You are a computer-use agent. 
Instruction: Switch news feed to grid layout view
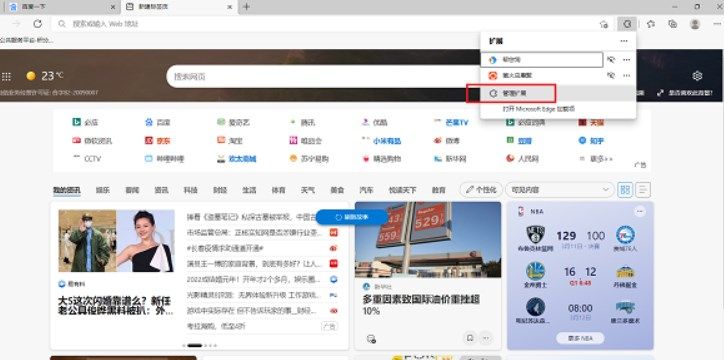625,190
